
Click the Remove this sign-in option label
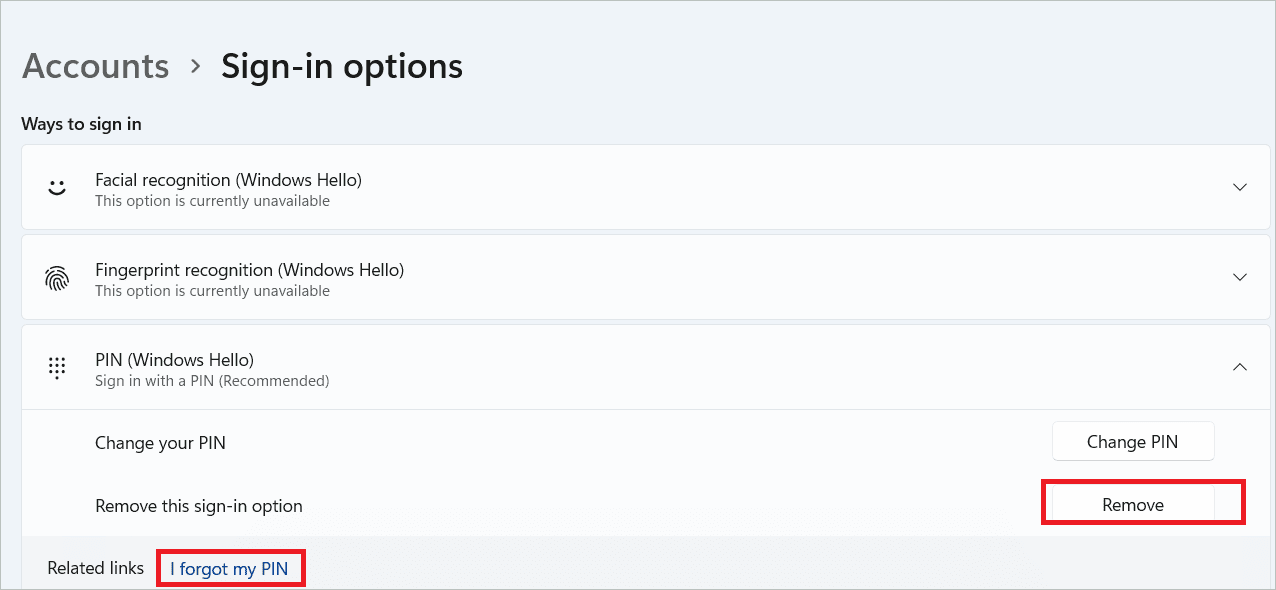[199, 506]
